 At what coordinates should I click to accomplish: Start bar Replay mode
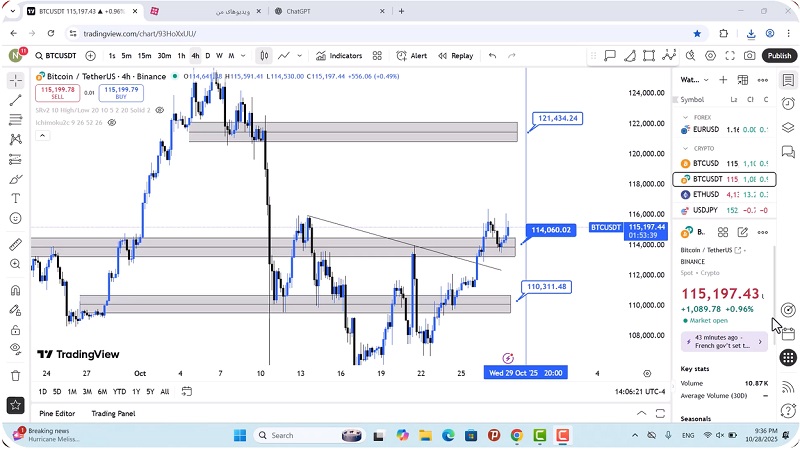(x=455, y=56)
